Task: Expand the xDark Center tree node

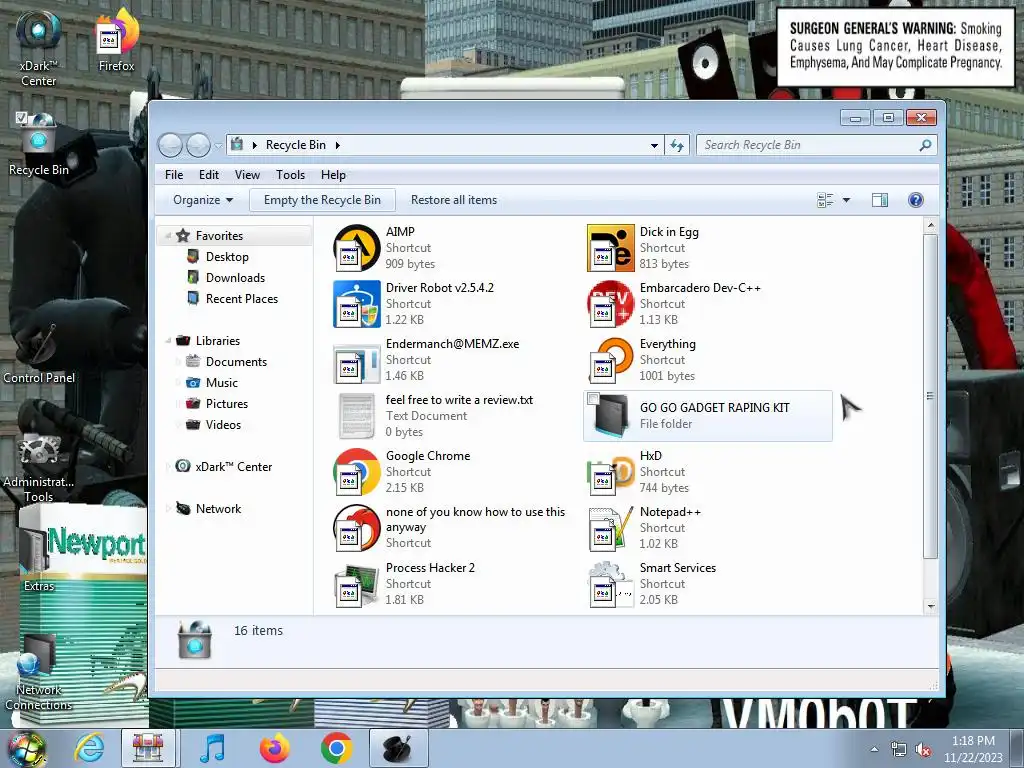Action: point(168,467)
